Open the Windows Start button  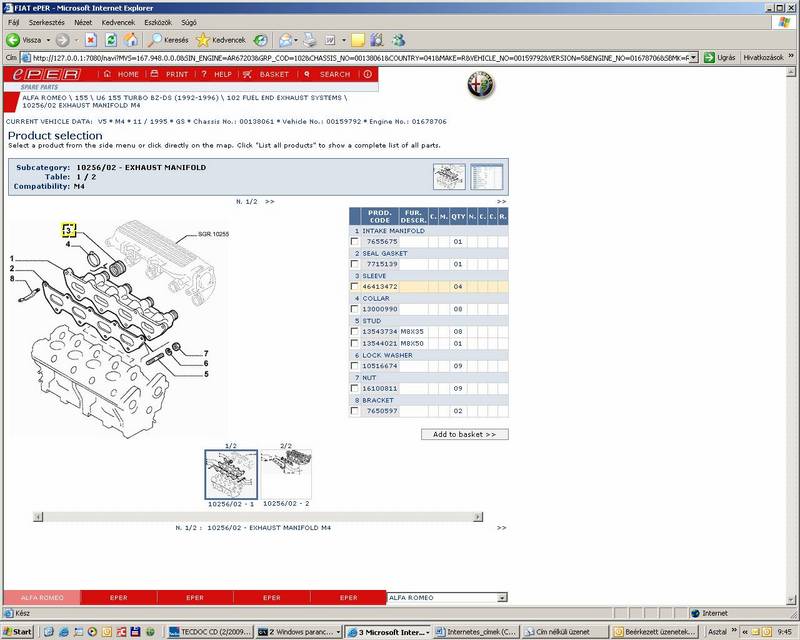(x=17, y=632)
